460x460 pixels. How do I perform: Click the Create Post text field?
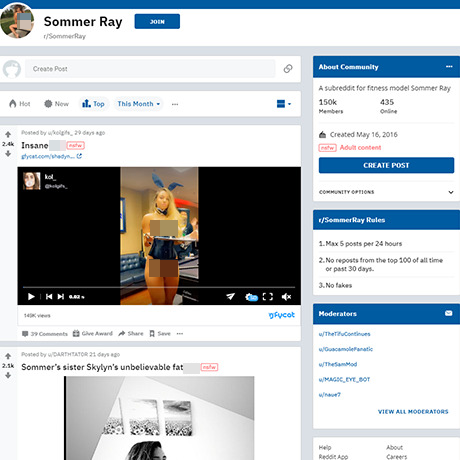click(x=150, y=69)
